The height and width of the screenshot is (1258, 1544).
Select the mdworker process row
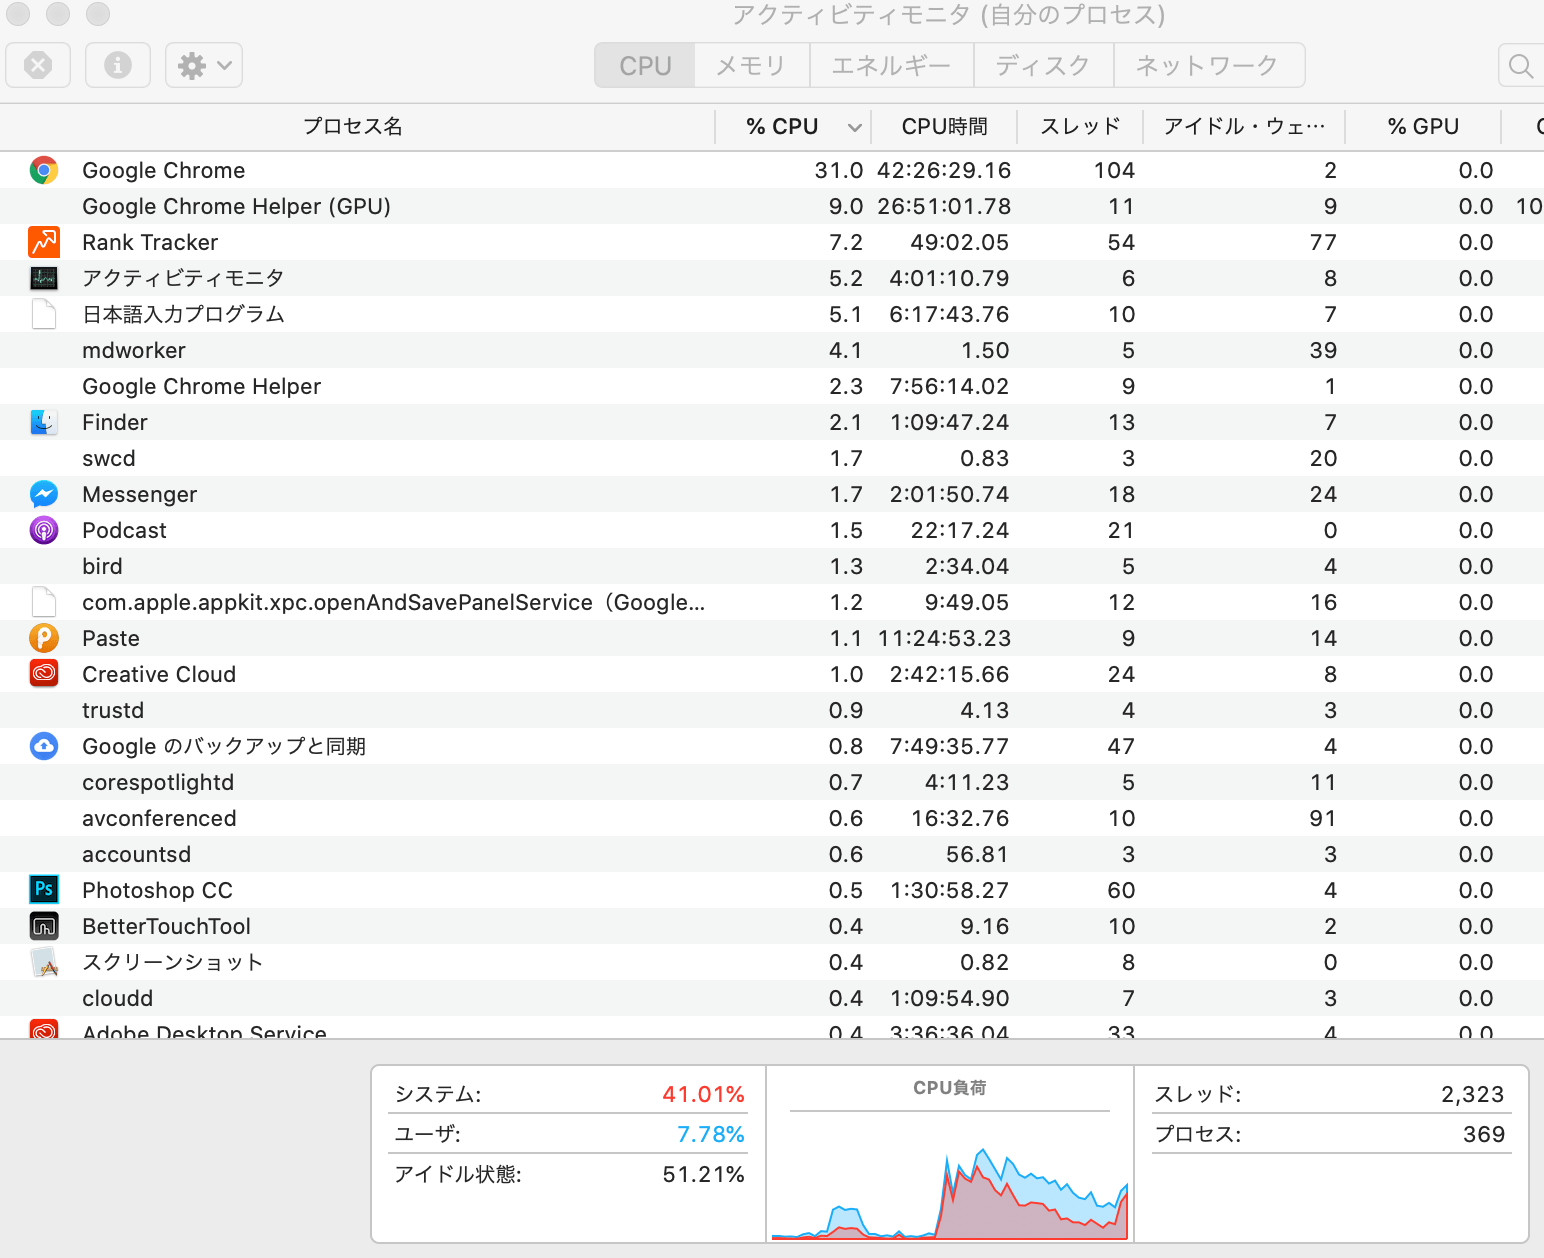coord(772,350)
